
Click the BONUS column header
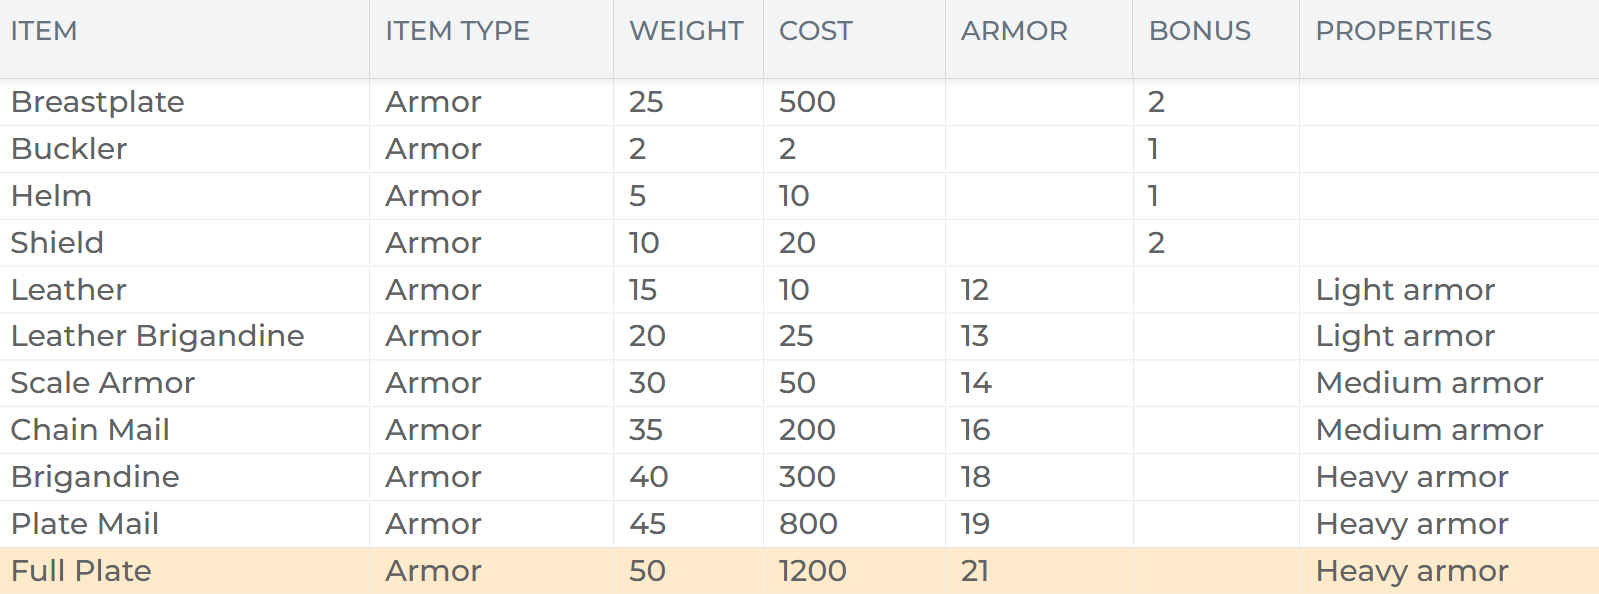(1199, 31)
